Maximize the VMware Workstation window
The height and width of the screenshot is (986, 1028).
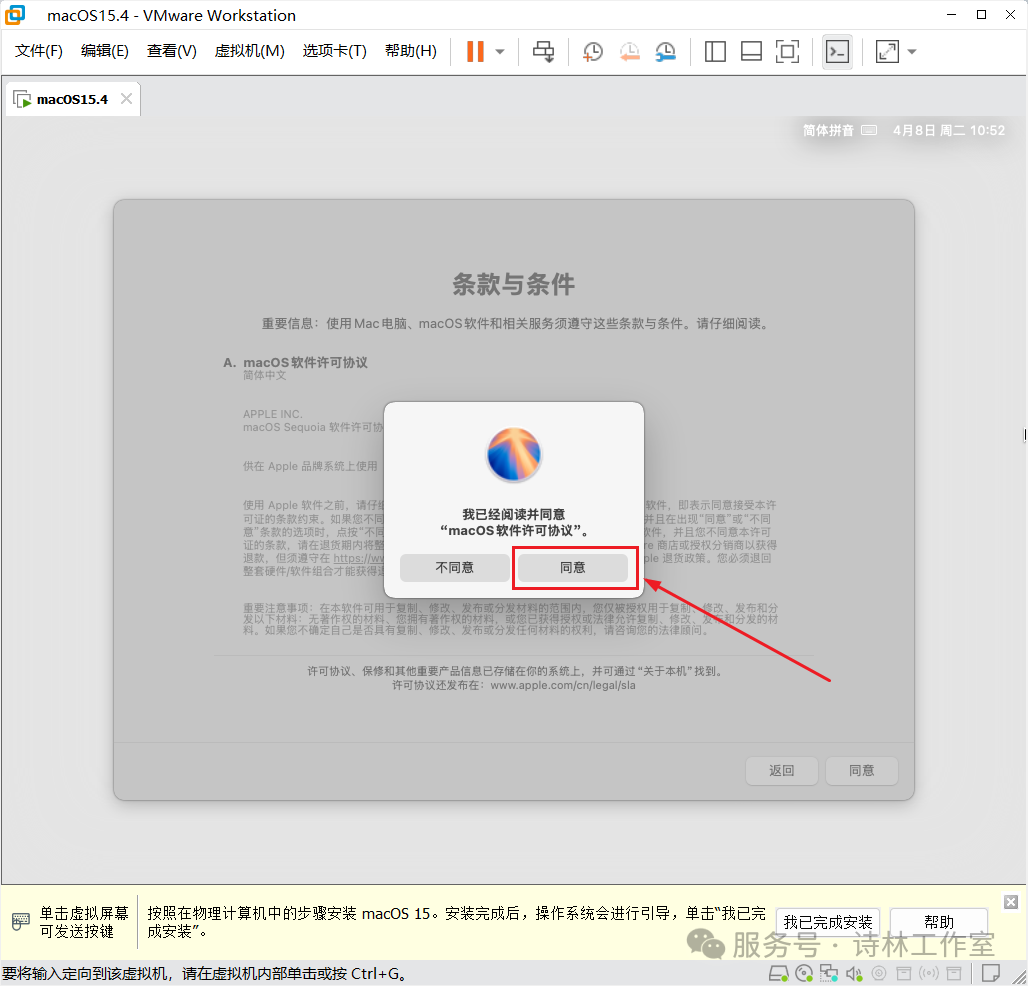pyautogui.click(x=981, y=14)
